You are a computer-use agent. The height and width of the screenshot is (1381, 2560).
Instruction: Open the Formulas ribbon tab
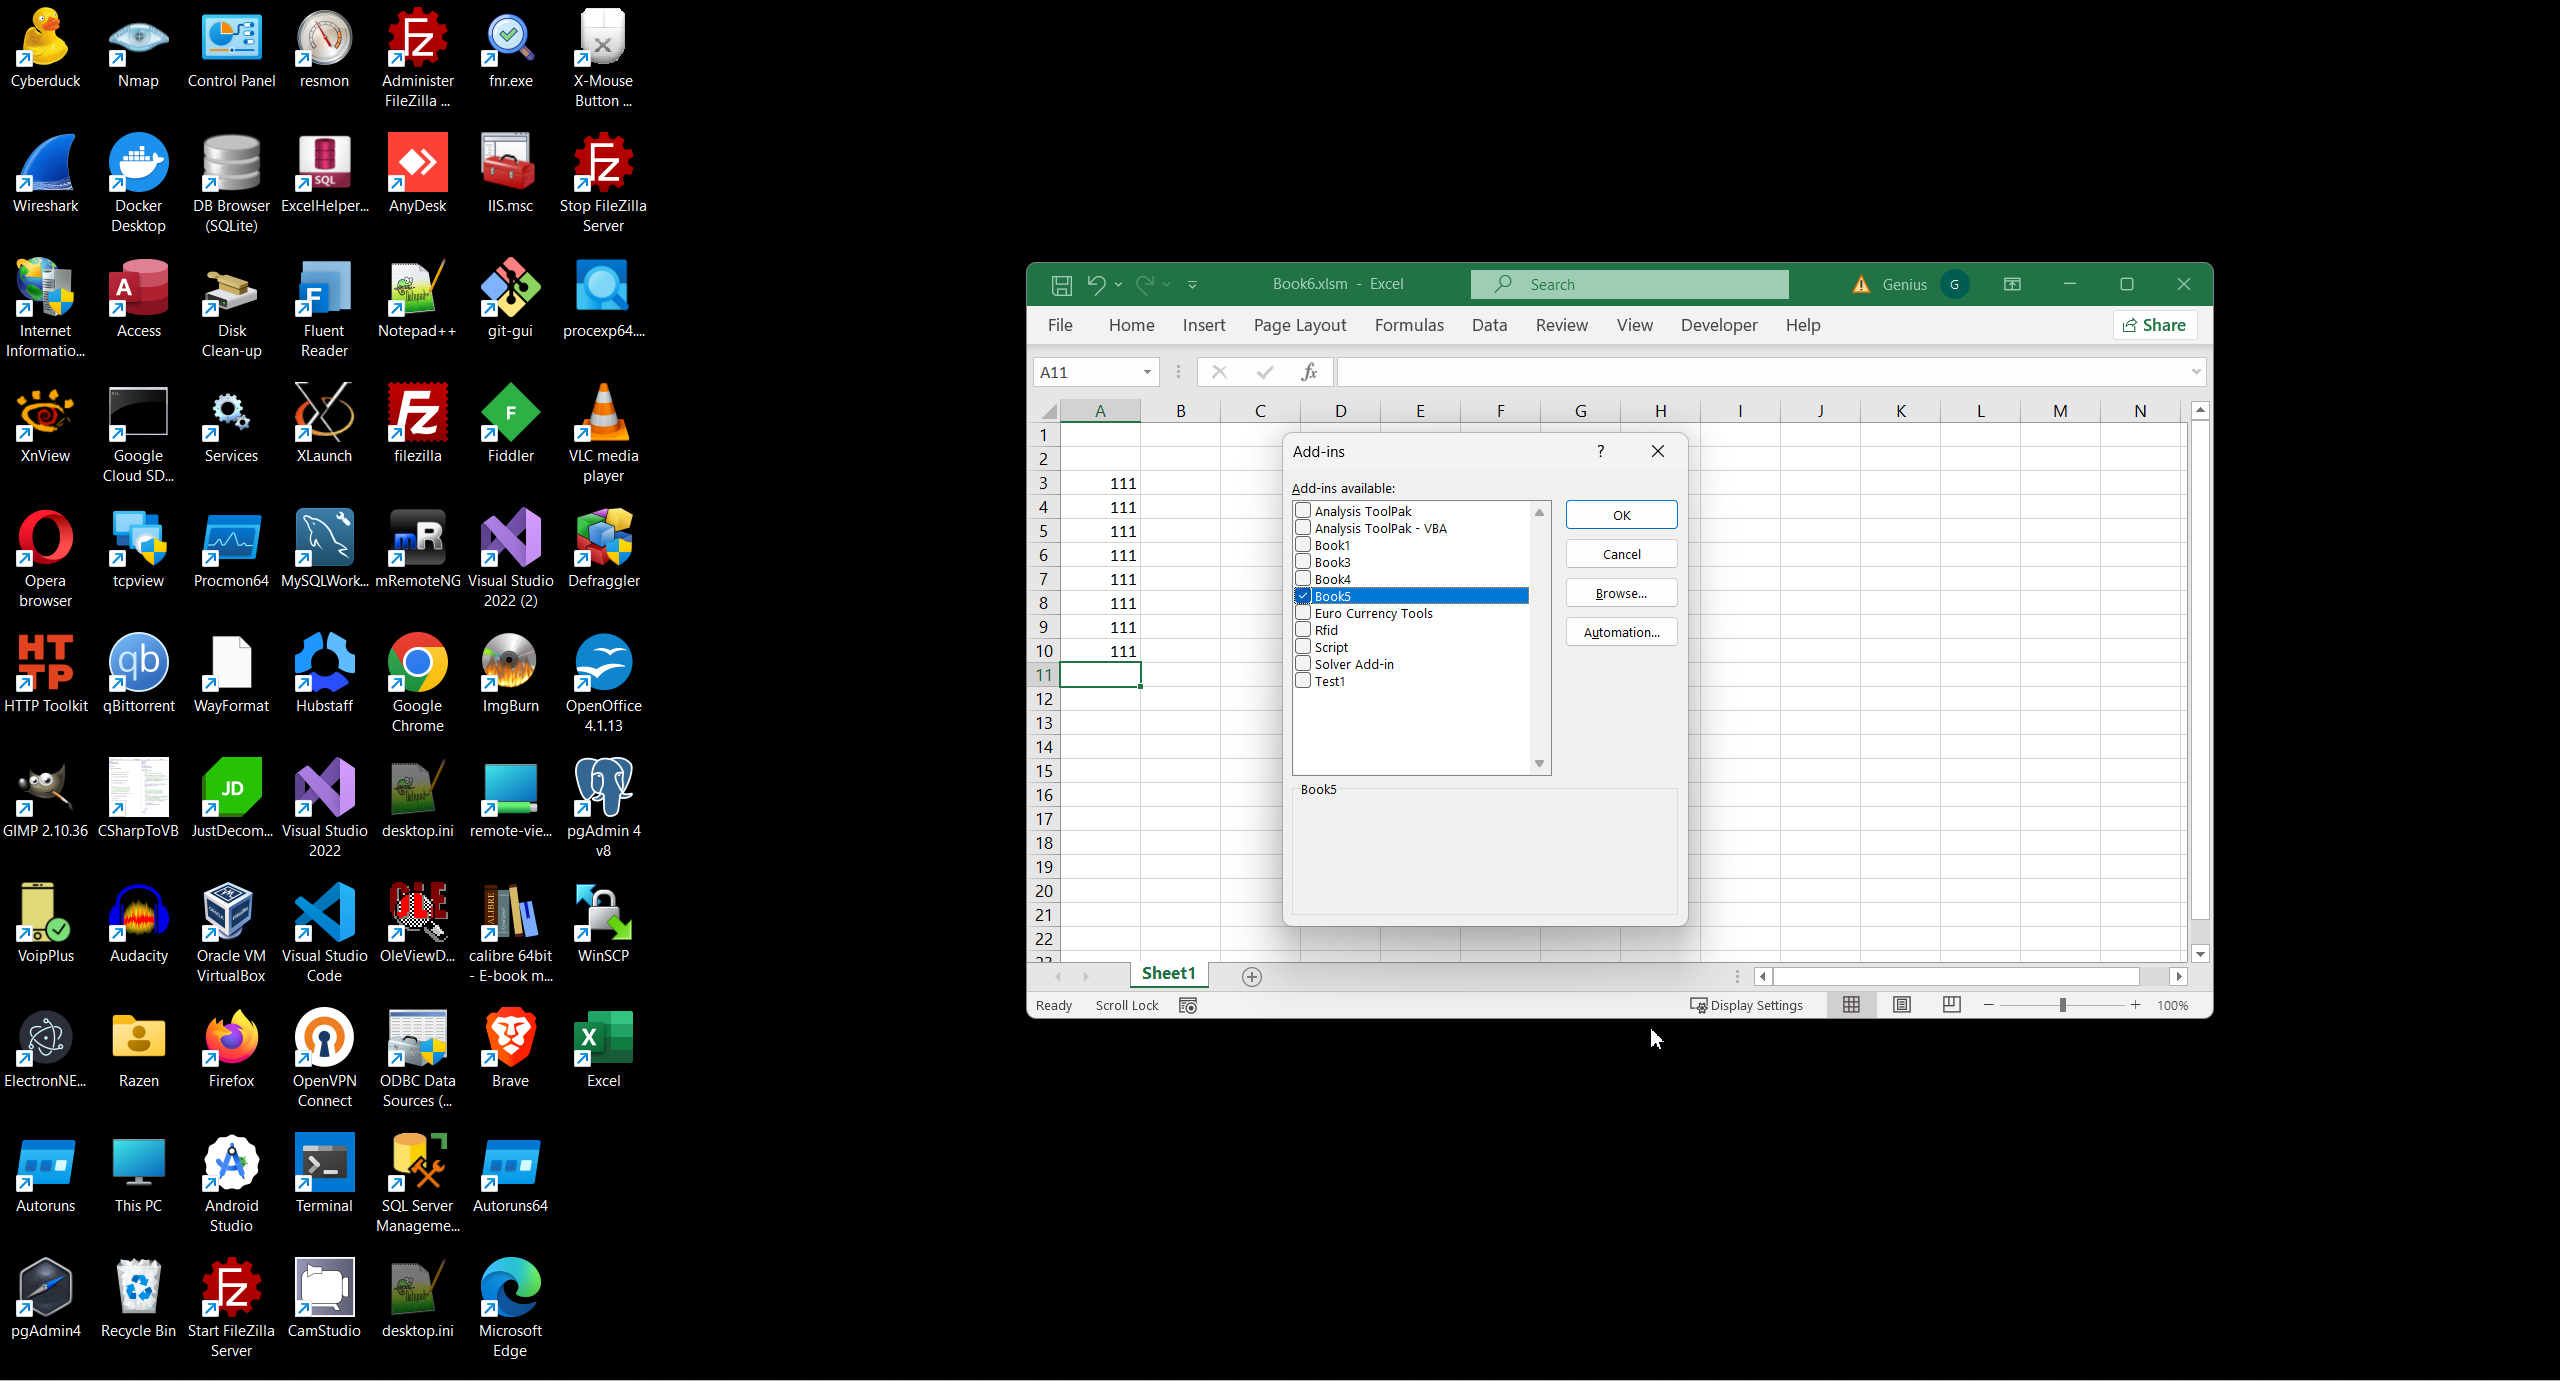click(x=1408, y=325)
